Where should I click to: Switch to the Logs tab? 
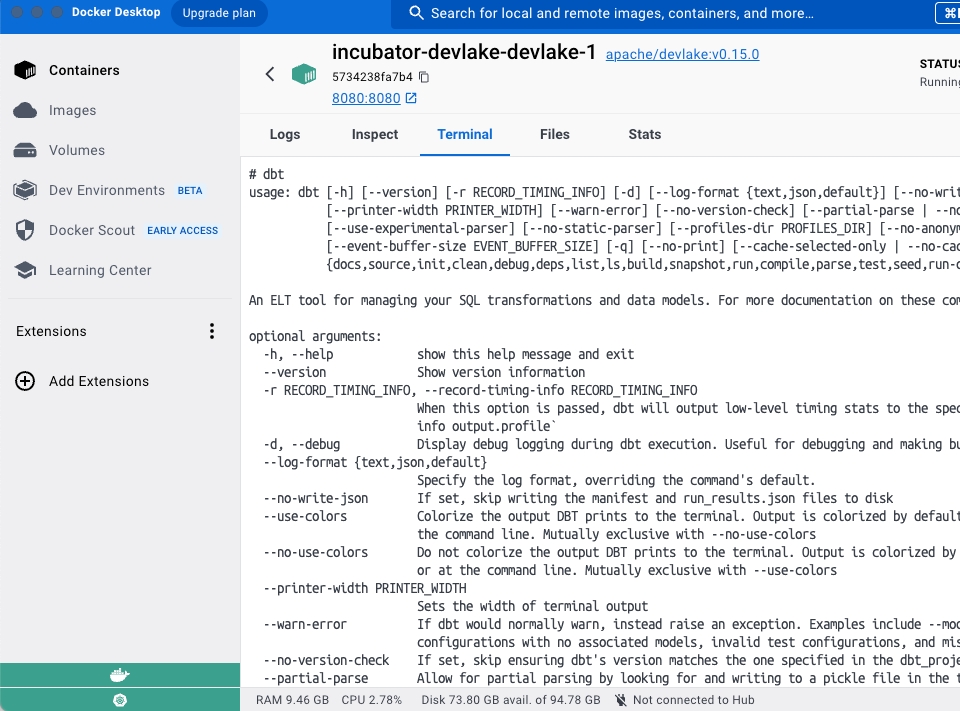point(285,134)
